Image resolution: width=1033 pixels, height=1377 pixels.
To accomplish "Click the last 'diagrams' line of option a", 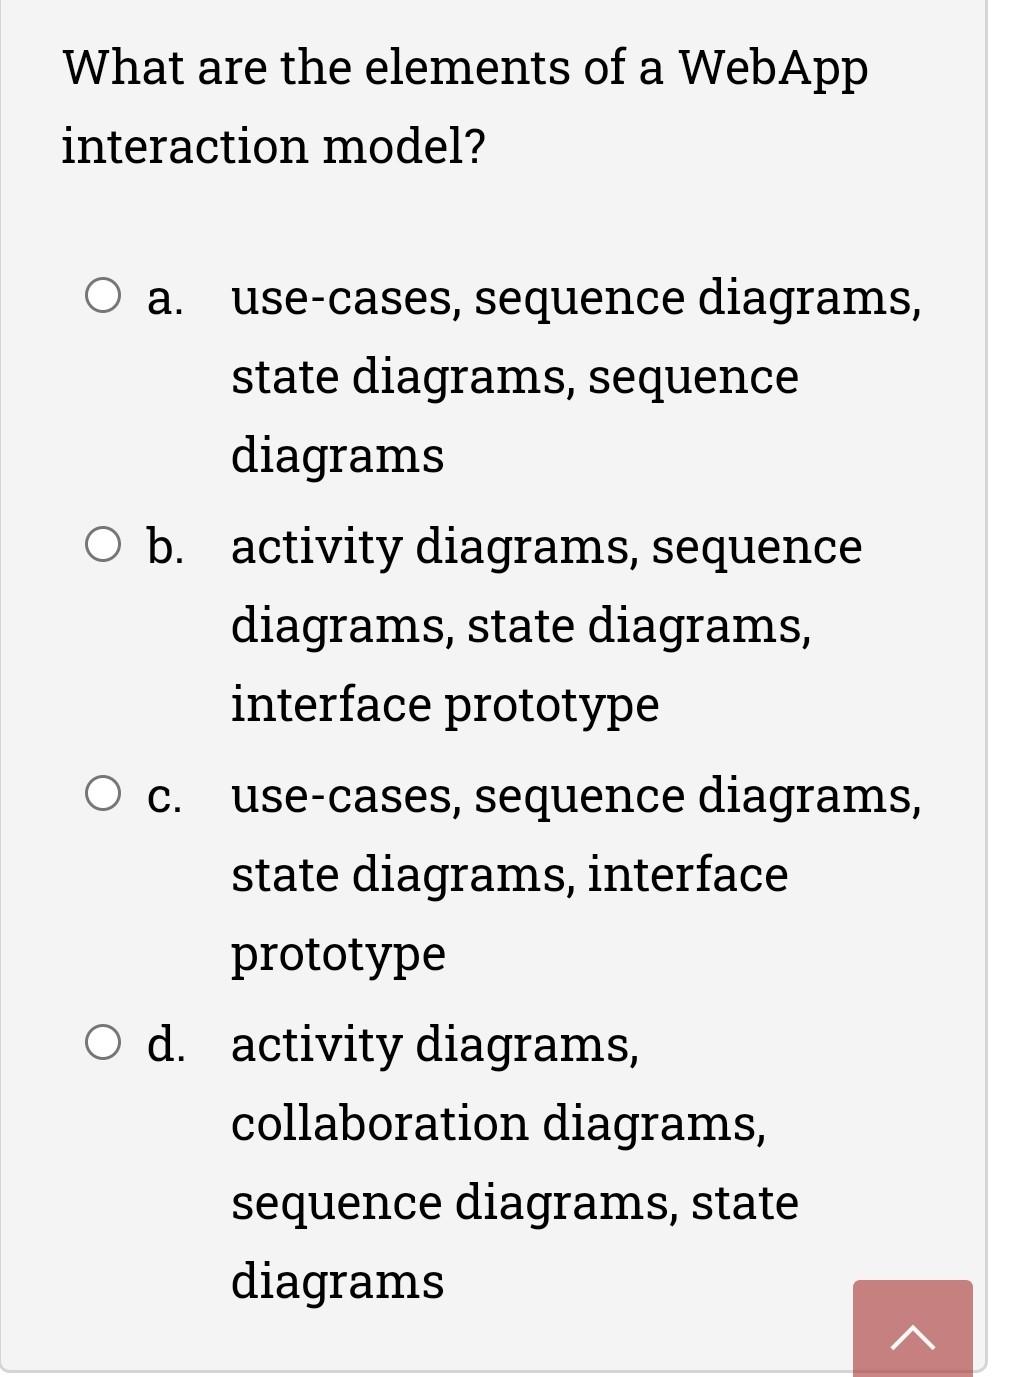I will tap(337, 457).
